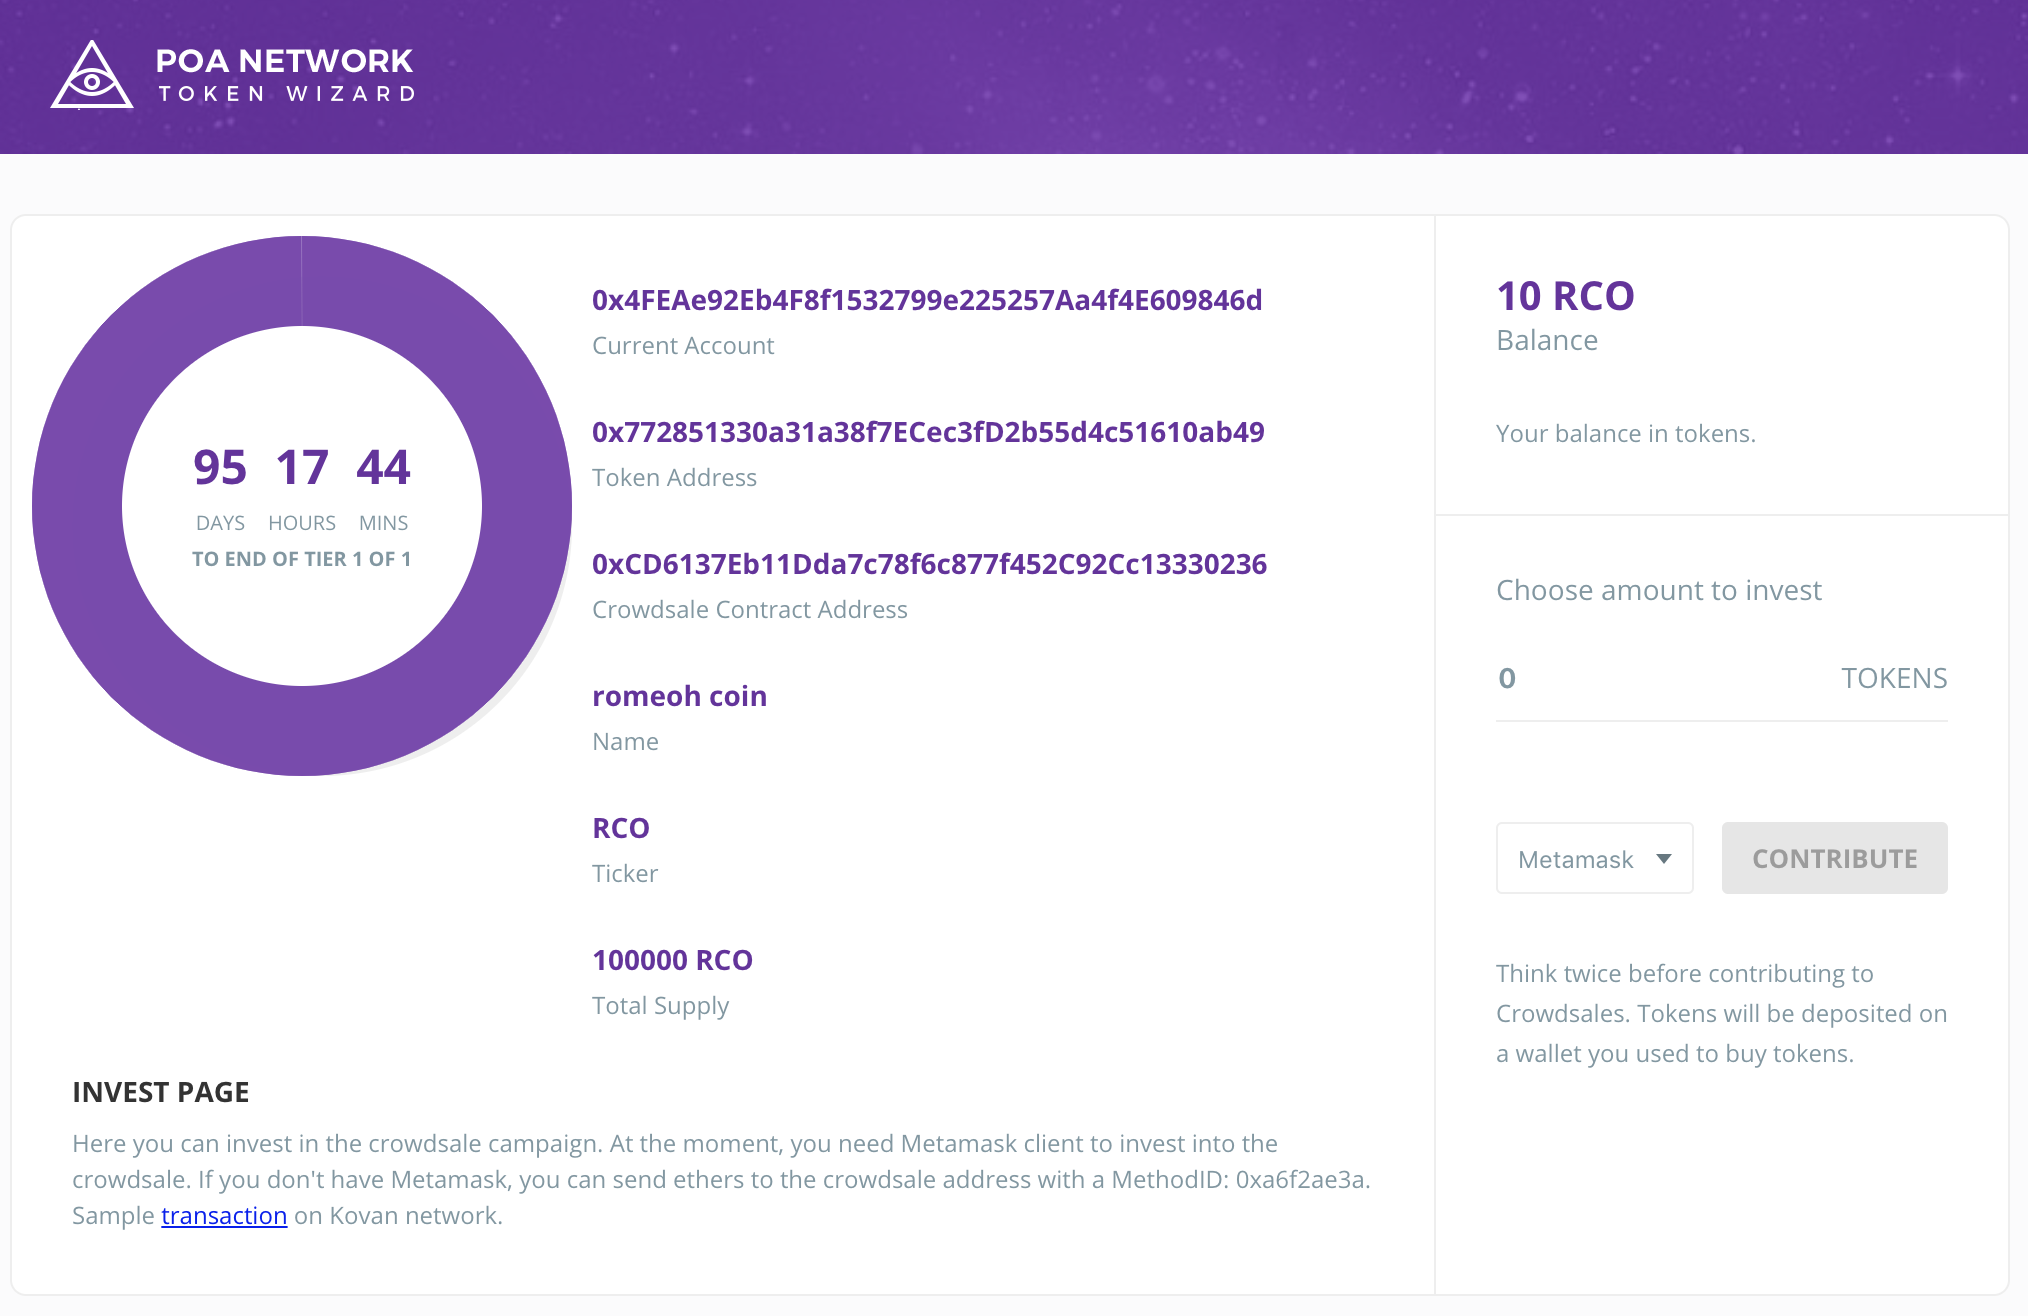This screenshot has width=2028, height=1316.
Task: Click the crowdsale contract address 0xCD6137Eb...
Action: click(929, 564)
